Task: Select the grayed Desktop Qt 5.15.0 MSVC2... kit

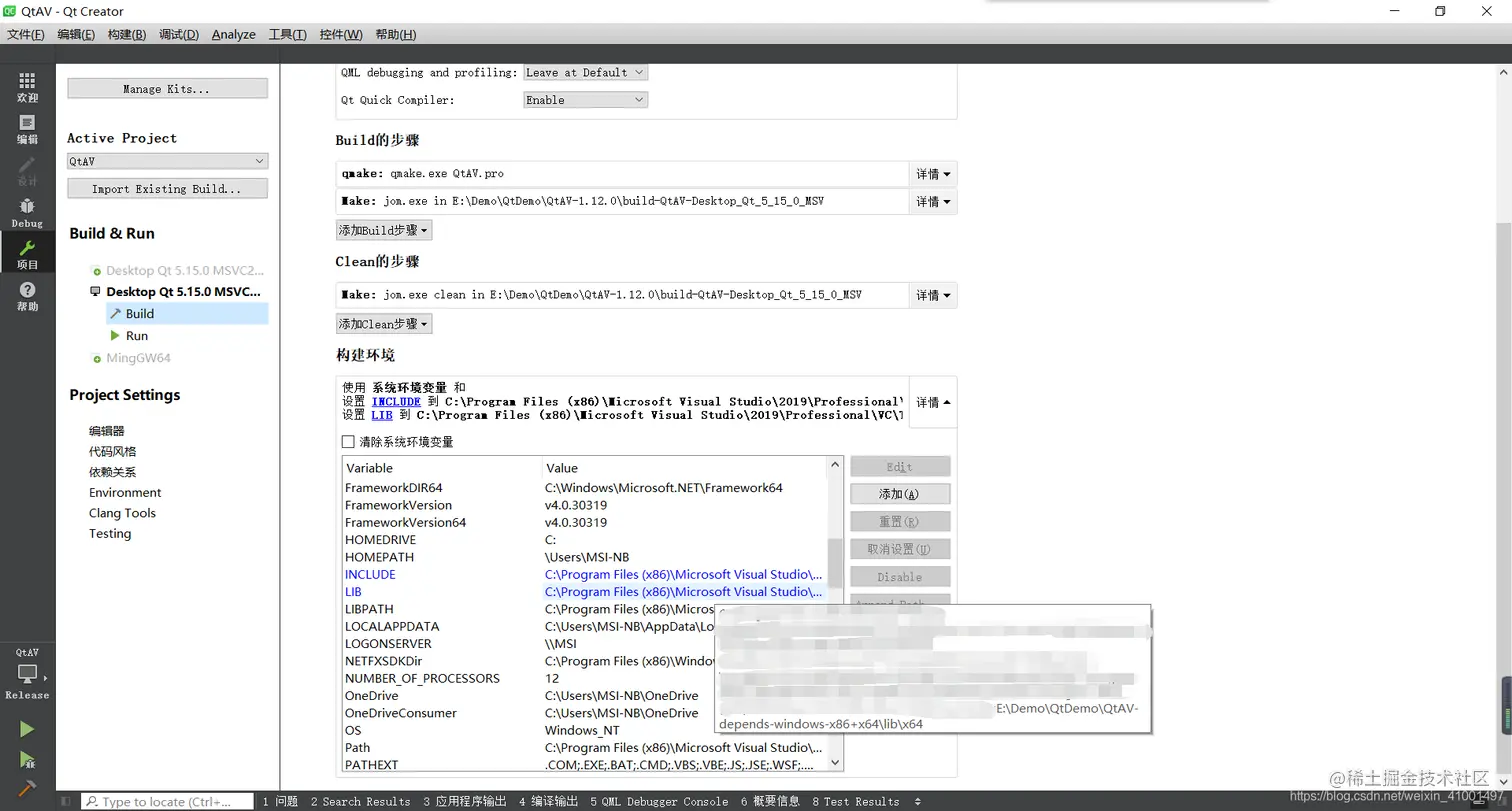Action: [x=178, y=271]
